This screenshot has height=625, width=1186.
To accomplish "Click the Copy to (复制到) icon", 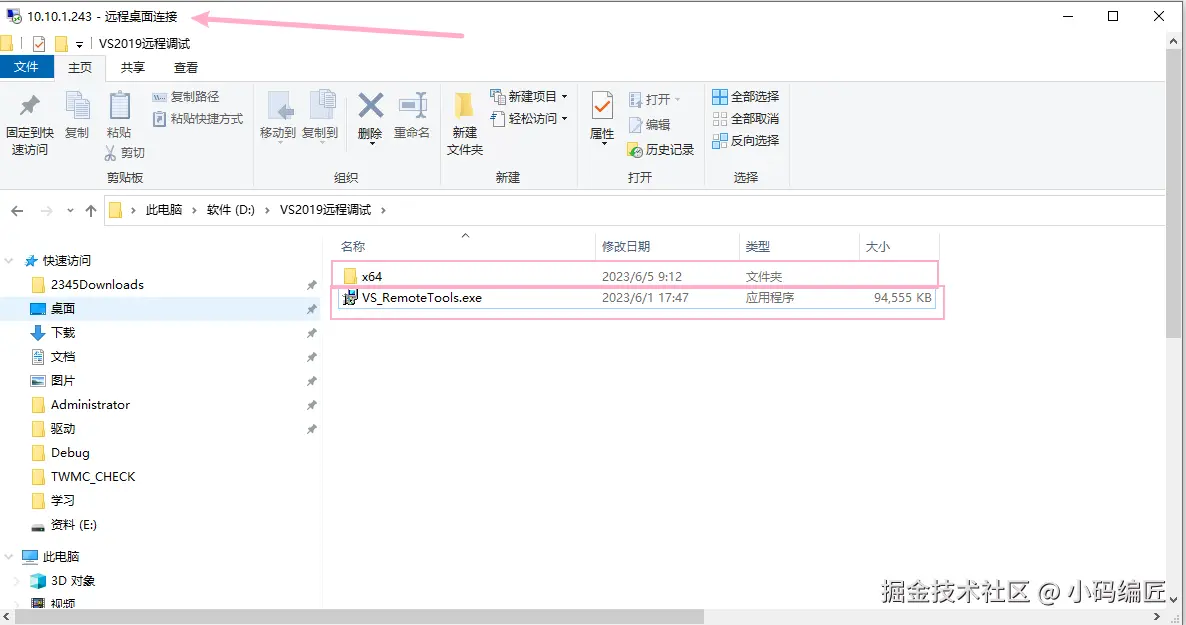I will pos(321,106).
